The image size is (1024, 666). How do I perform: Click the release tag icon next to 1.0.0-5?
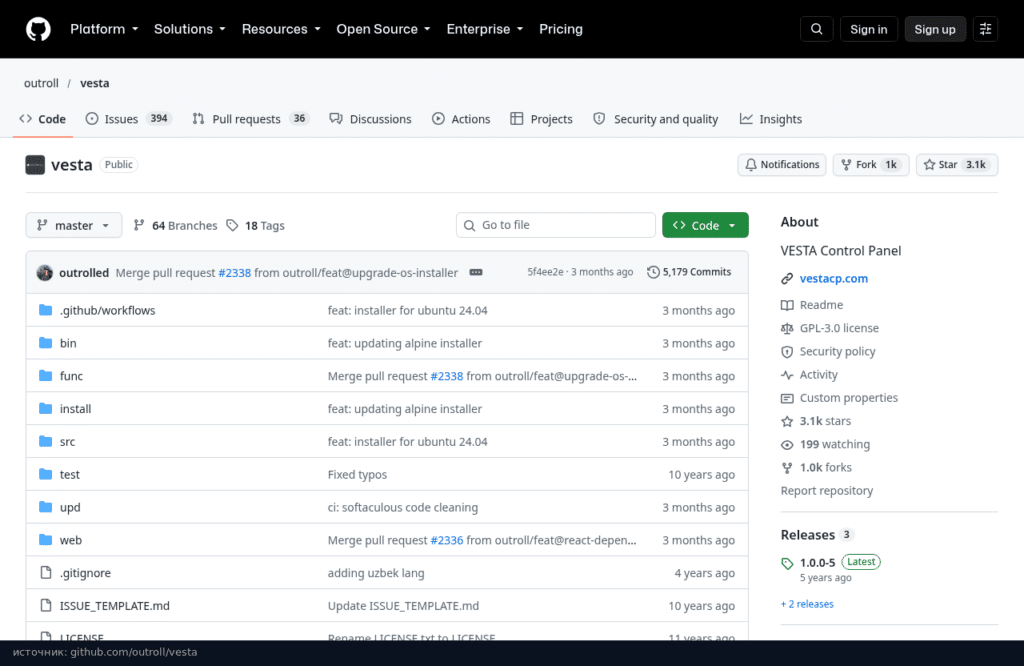point(787,563)
